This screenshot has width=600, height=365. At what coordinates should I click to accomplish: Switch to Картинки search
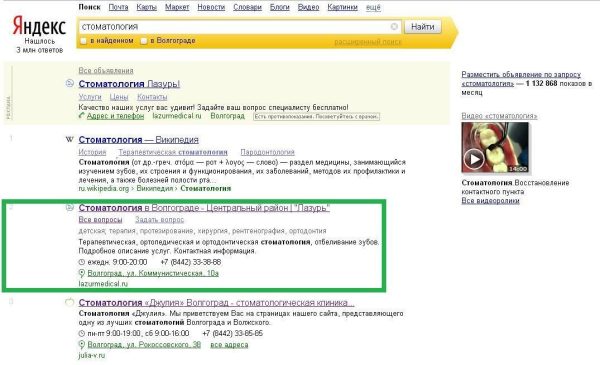(x=342, y=7)
